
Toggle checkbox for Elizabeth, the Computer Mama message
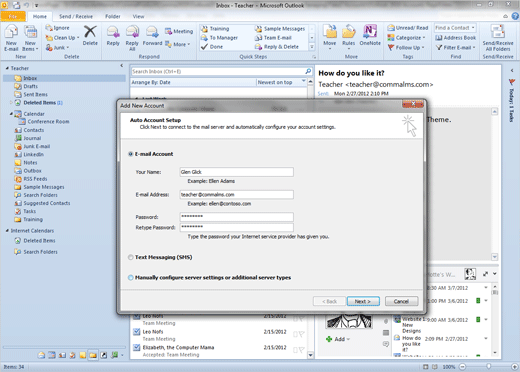(x=136, y=348)
